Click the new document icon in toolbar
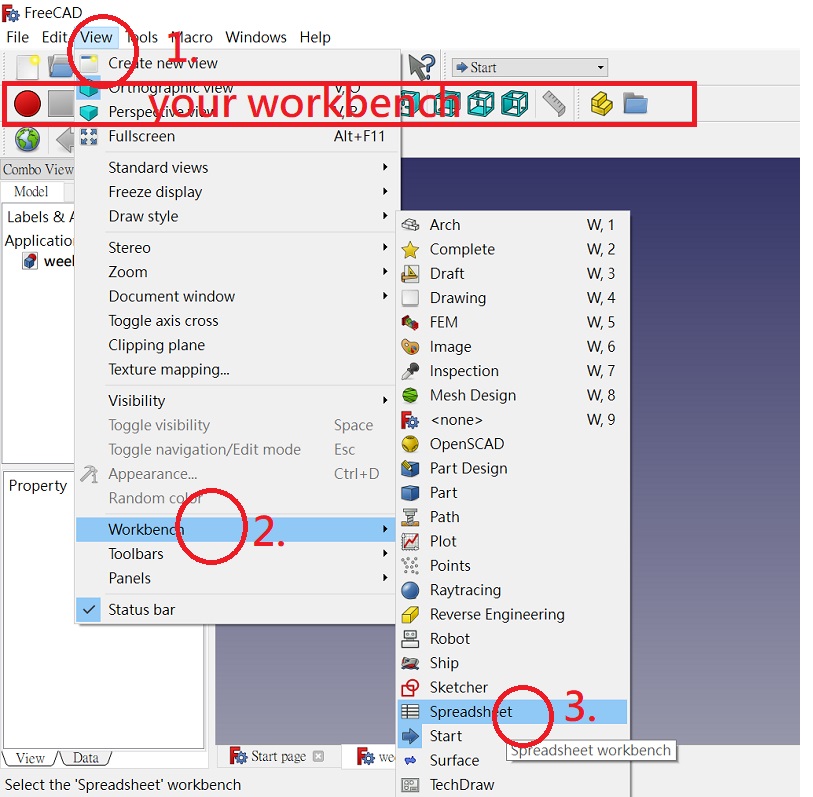Image resolution: width=813 pixels, height=797 pixels. (27, 67)
